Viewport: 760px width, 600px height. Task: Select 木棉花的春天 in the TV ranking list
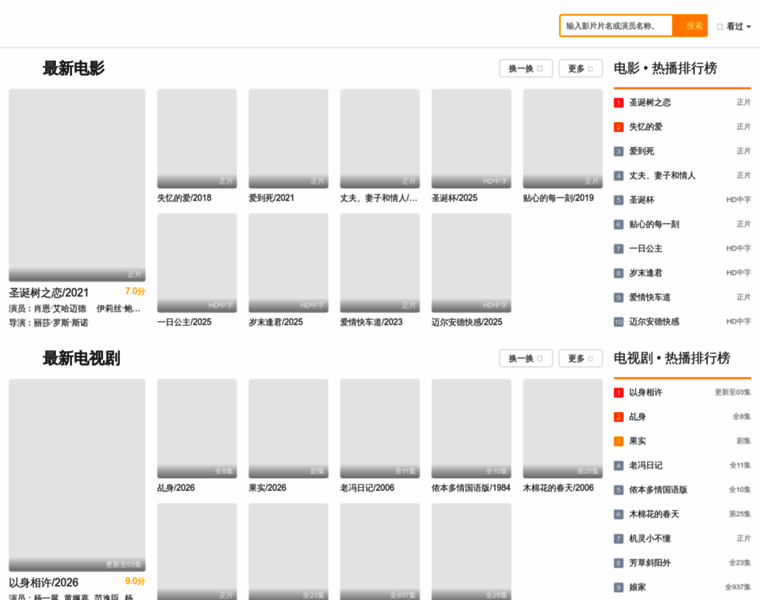point(682,514)
